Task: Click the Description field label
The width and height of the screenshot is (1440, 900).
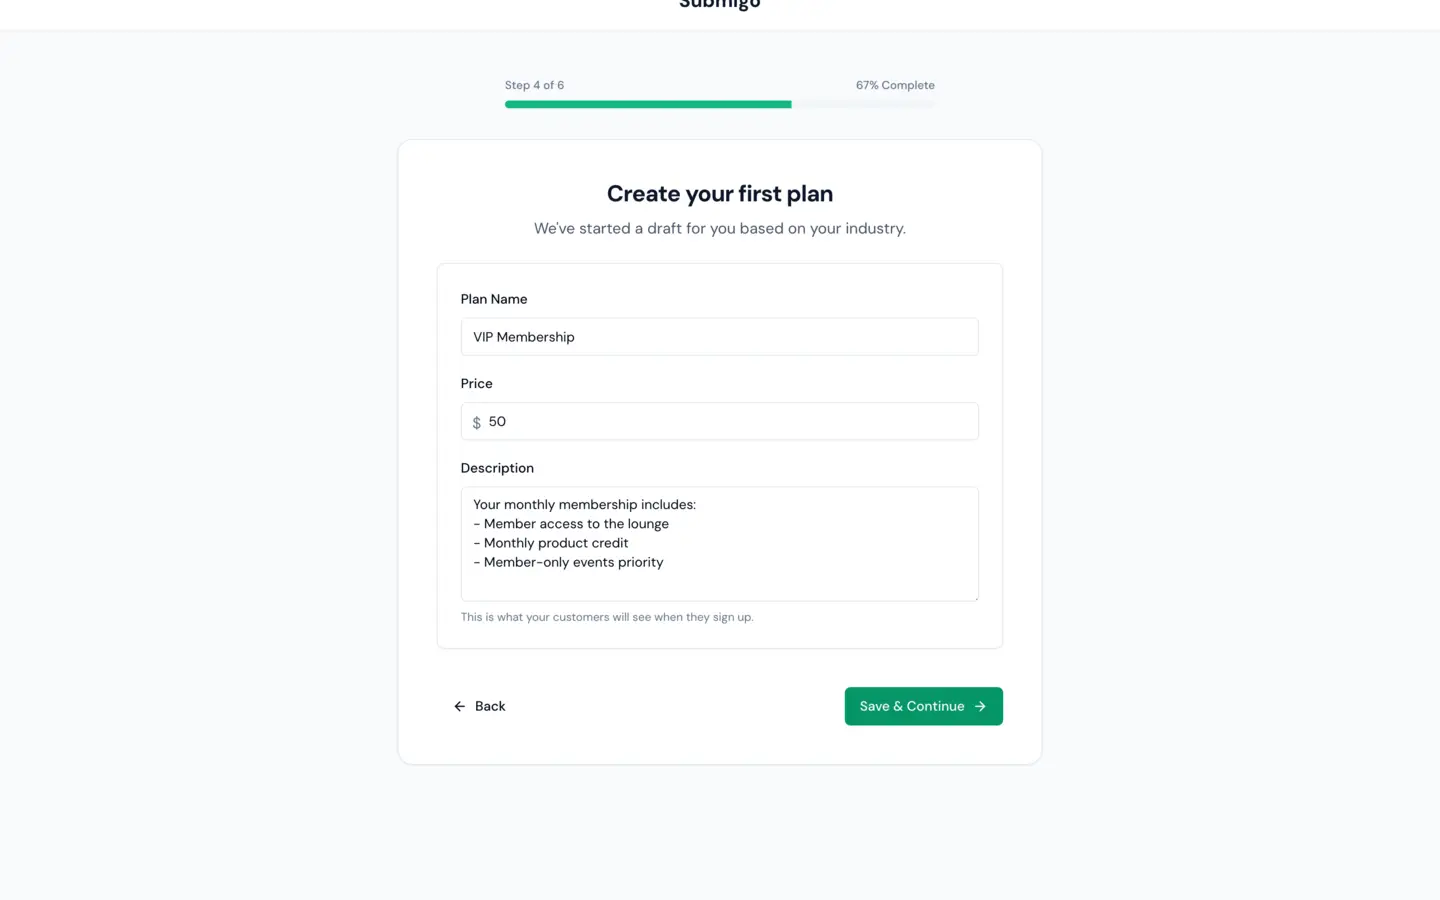Action: click(497, 468)
